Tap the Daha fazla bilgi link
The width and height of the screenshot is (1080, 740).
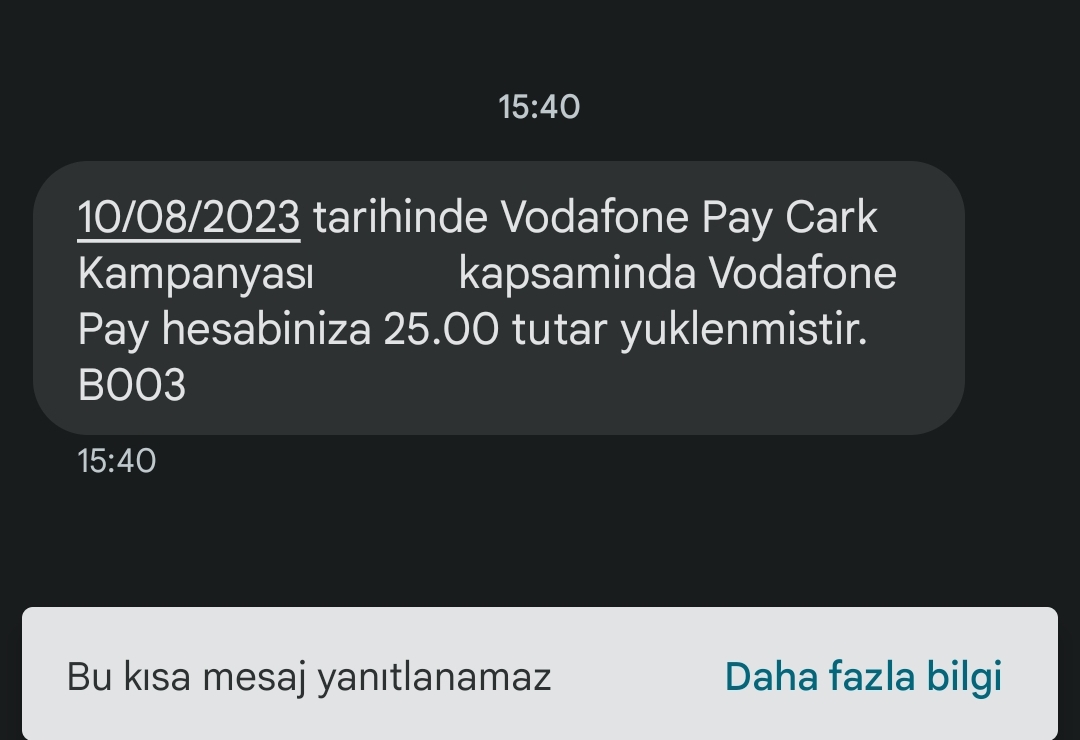click(863, 677)
